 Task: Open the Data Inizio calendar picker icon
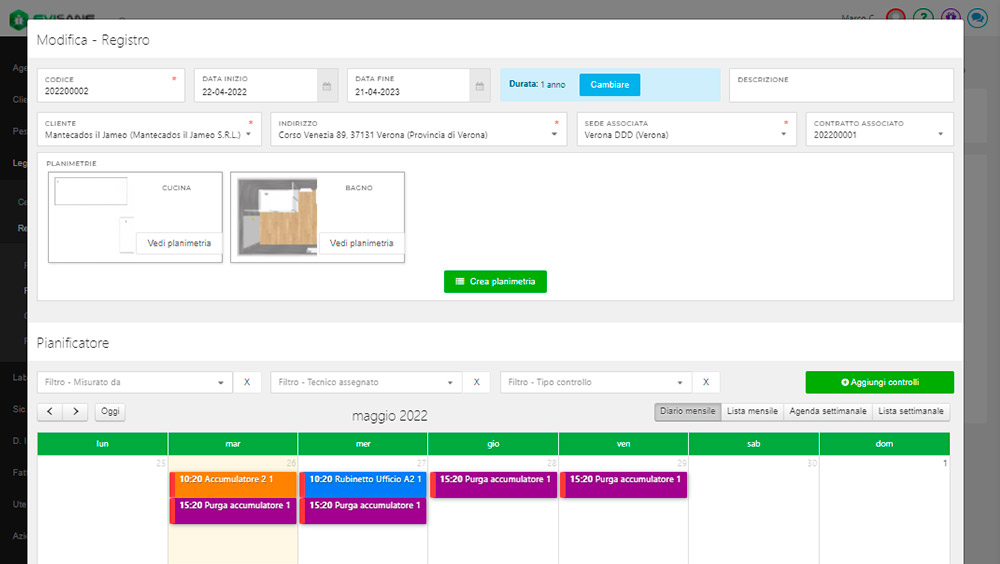coord(327,86)
